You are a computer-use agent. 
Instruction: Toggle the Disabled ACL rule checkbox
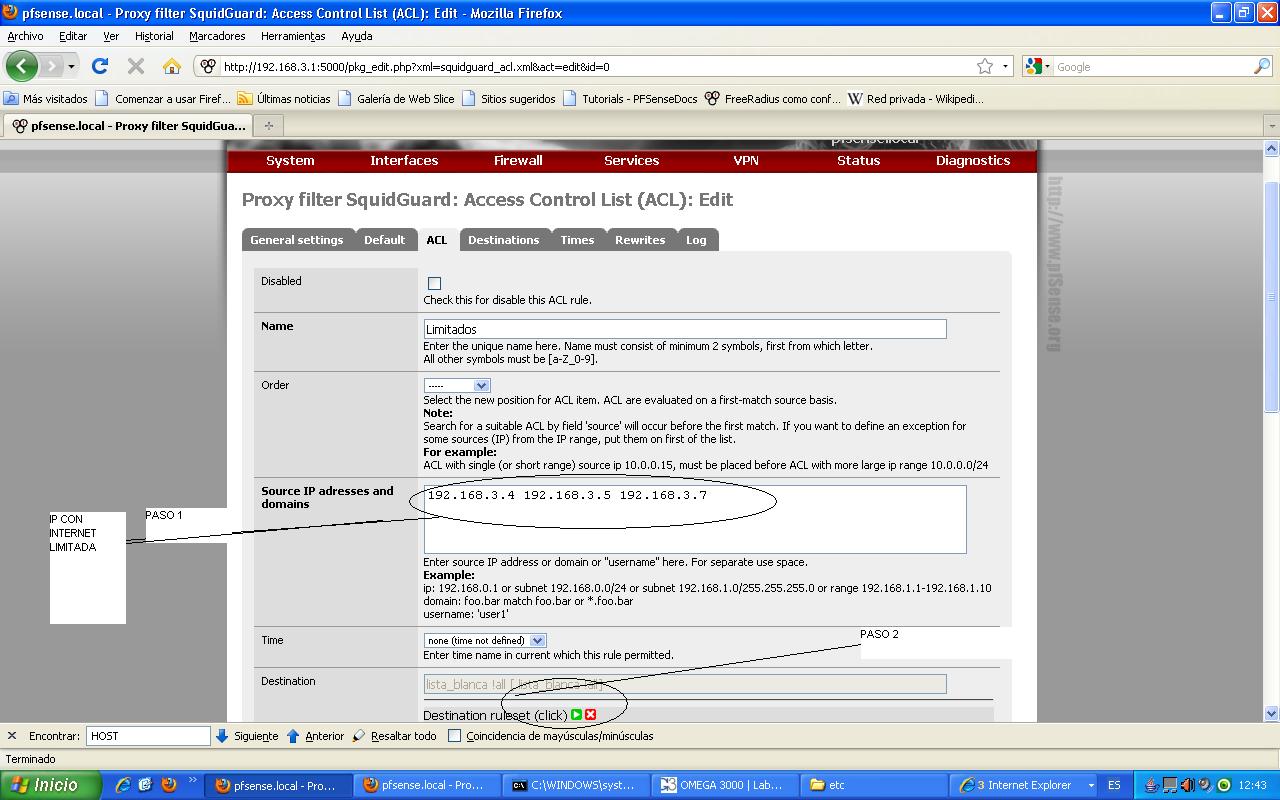[434, 283]
